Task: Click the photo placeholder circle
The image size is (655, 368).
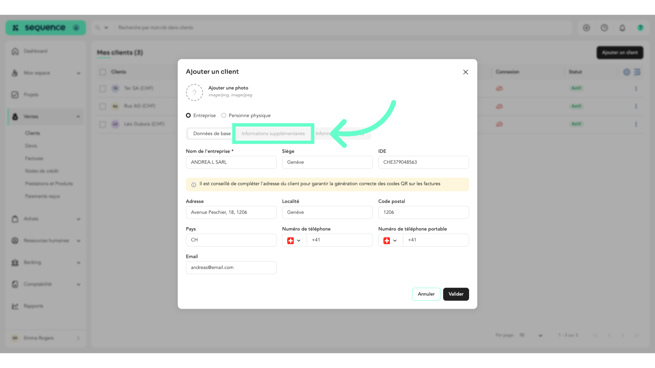Action: pyautogui.click(x=195, y=92)
